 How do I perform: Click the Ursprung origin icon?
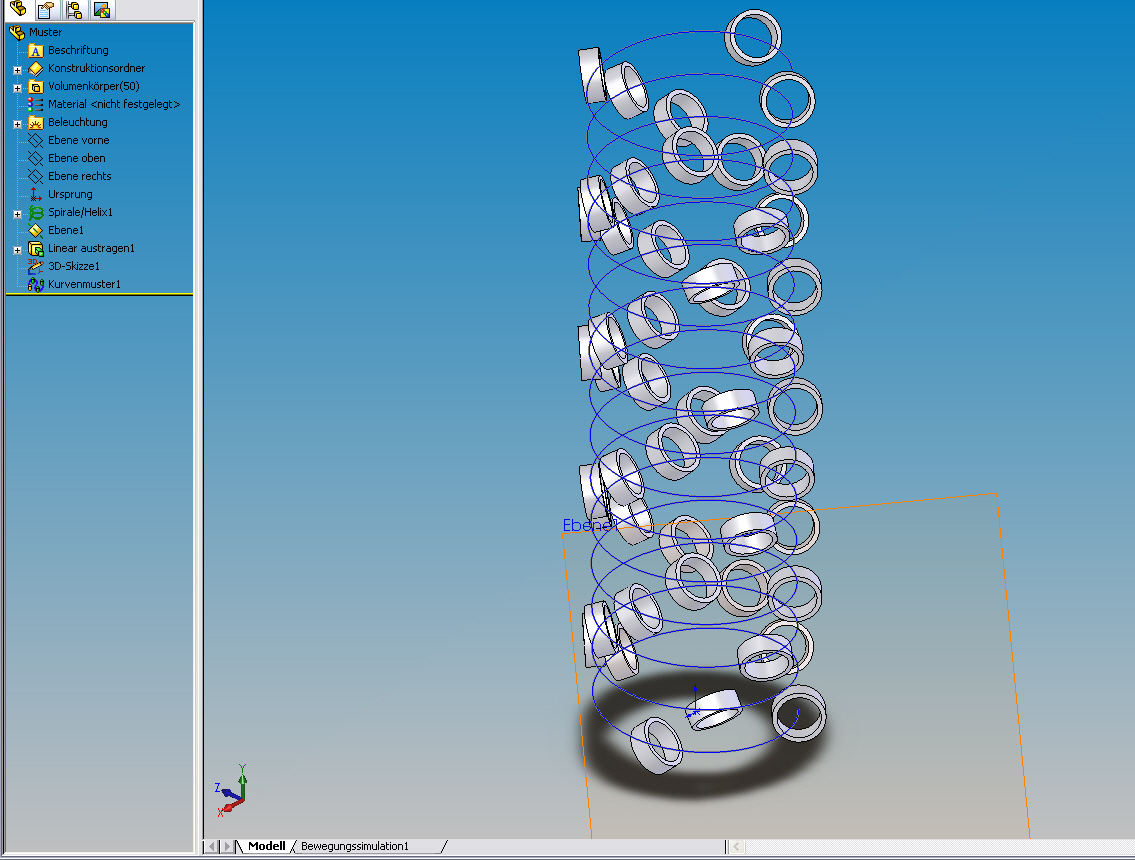click(x=35, y=194)
